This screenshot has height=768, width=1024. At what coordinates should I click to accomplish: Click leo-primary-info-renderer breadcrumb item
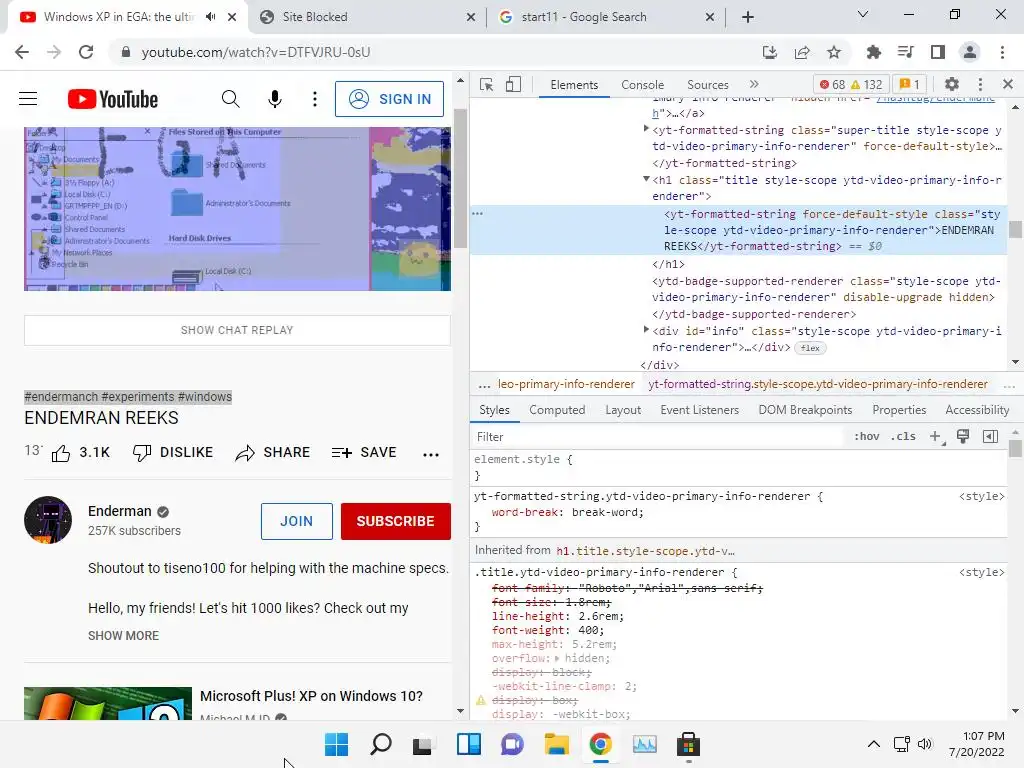coord(566,384)
